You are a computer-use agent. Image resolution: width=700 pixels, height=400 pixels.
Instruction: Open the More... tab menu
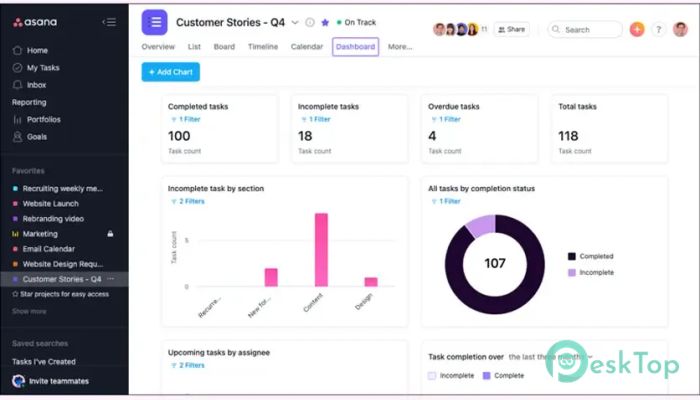(400, 46)
